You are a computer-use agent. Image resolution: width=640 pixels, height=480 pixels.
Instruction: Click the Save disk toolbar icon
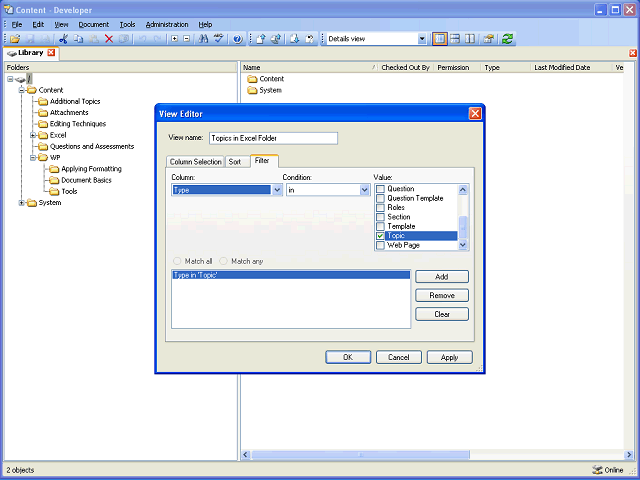click(x=30, y=39)
